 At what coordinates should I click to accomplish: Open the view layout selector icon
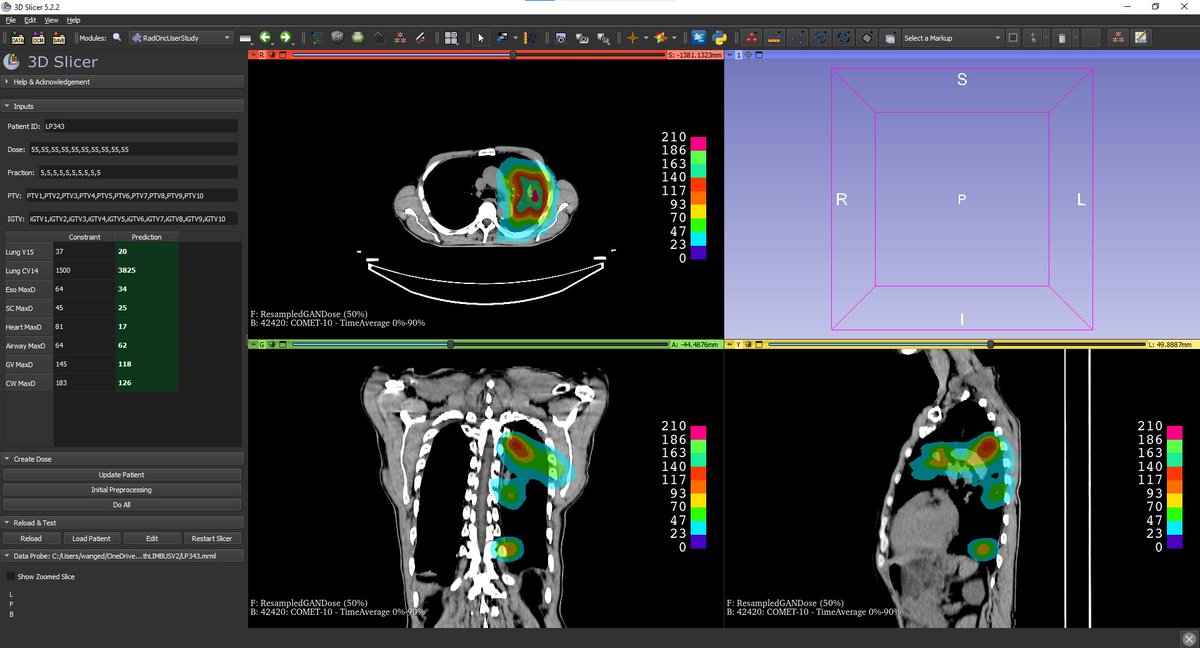click(451, 37)
